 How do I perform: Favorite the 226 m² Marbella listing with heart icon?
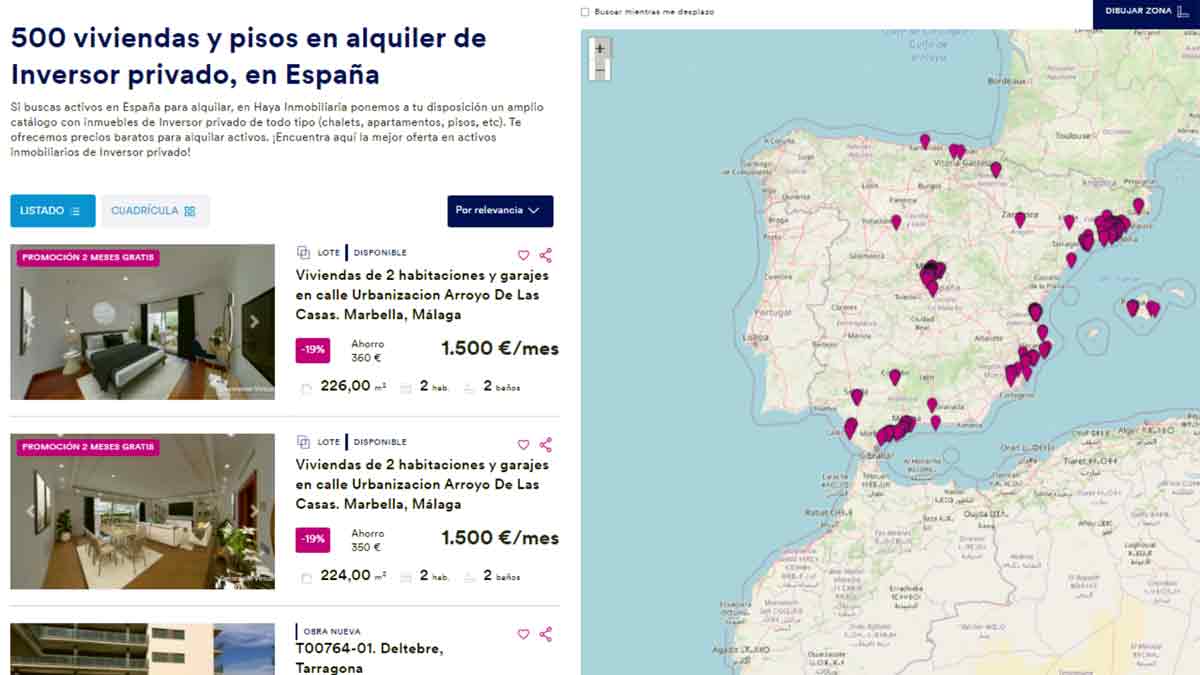pyautogui.click(x=523, y=255)
